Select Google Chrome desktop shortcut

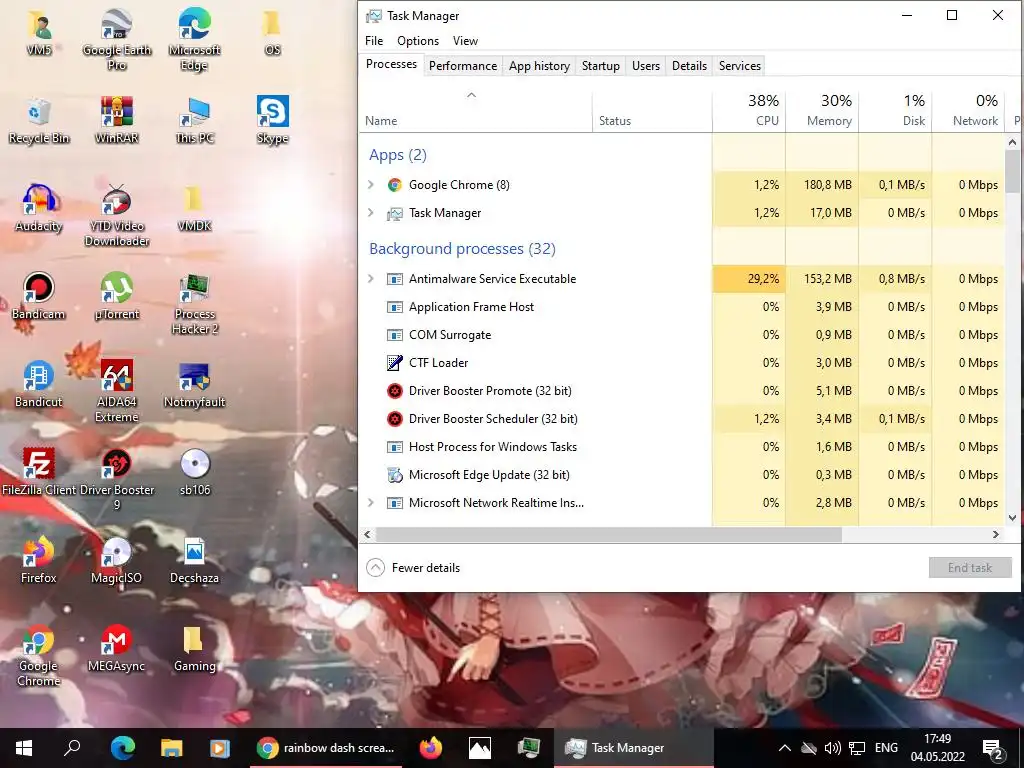(39, 655)
